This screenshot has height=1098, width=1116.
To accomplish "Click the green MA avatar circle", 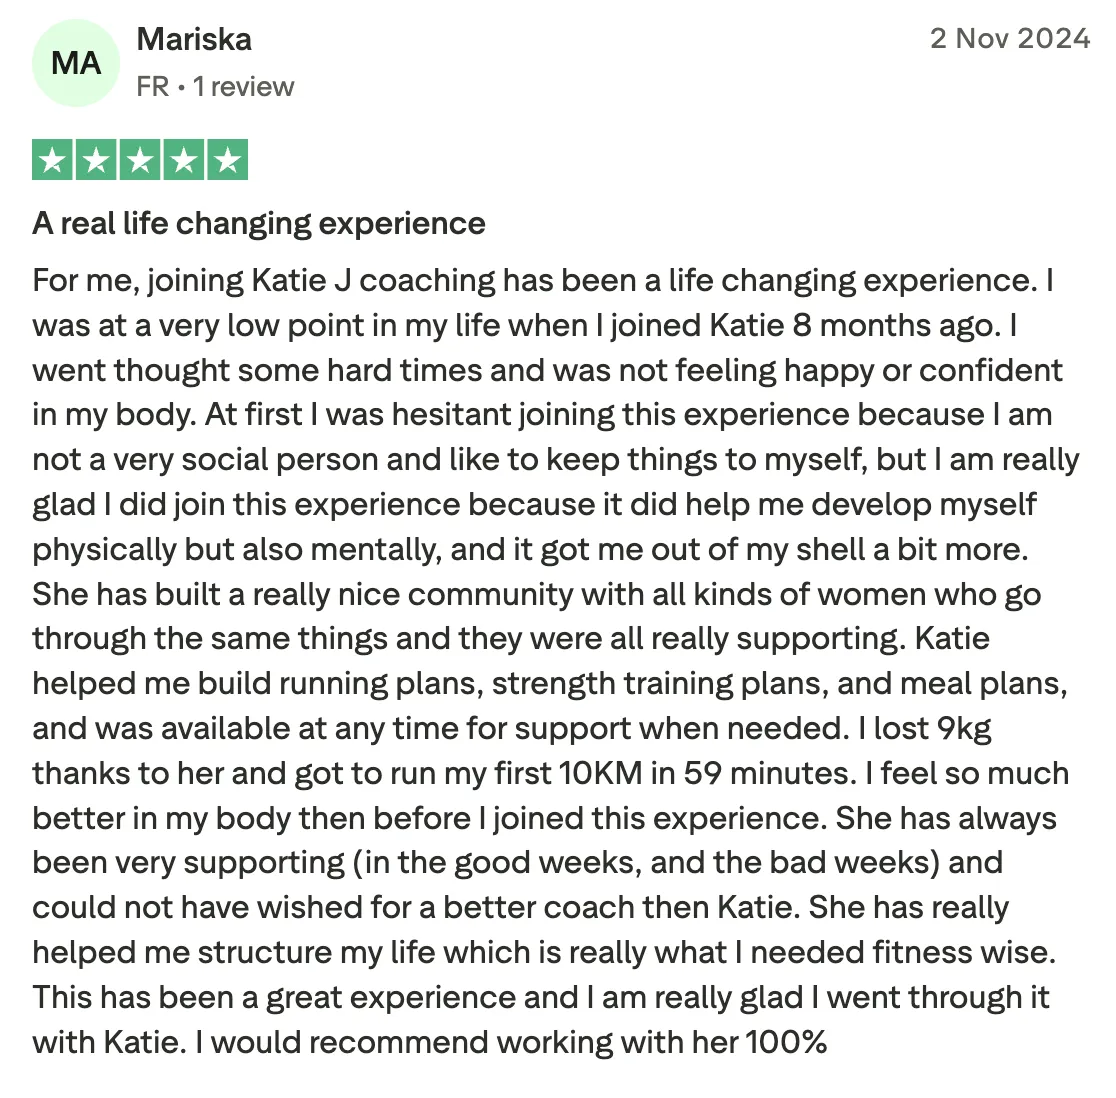I will click(76, 63).
